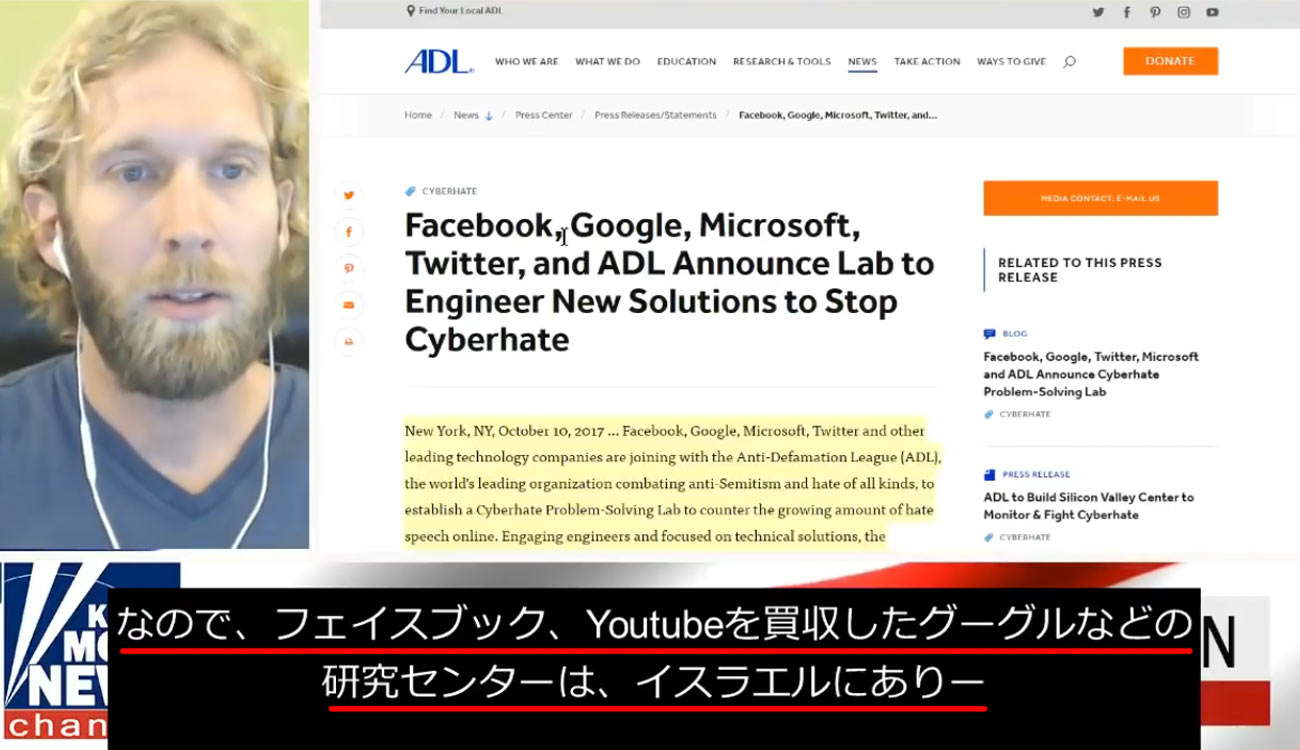
Task: Open the News menu
Action: click(862, 62)
